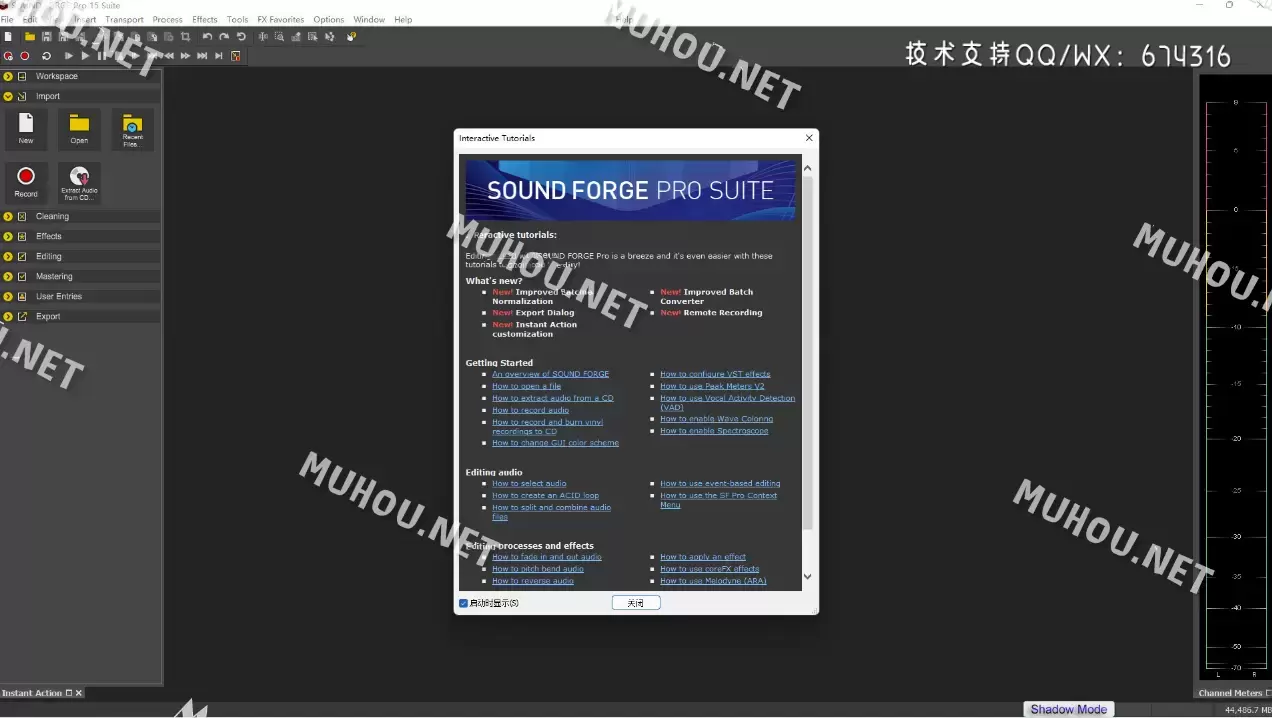This screenshot has width=1272, height=718.
Task: Click the Pause transport button
Action: tap(101, 56)
